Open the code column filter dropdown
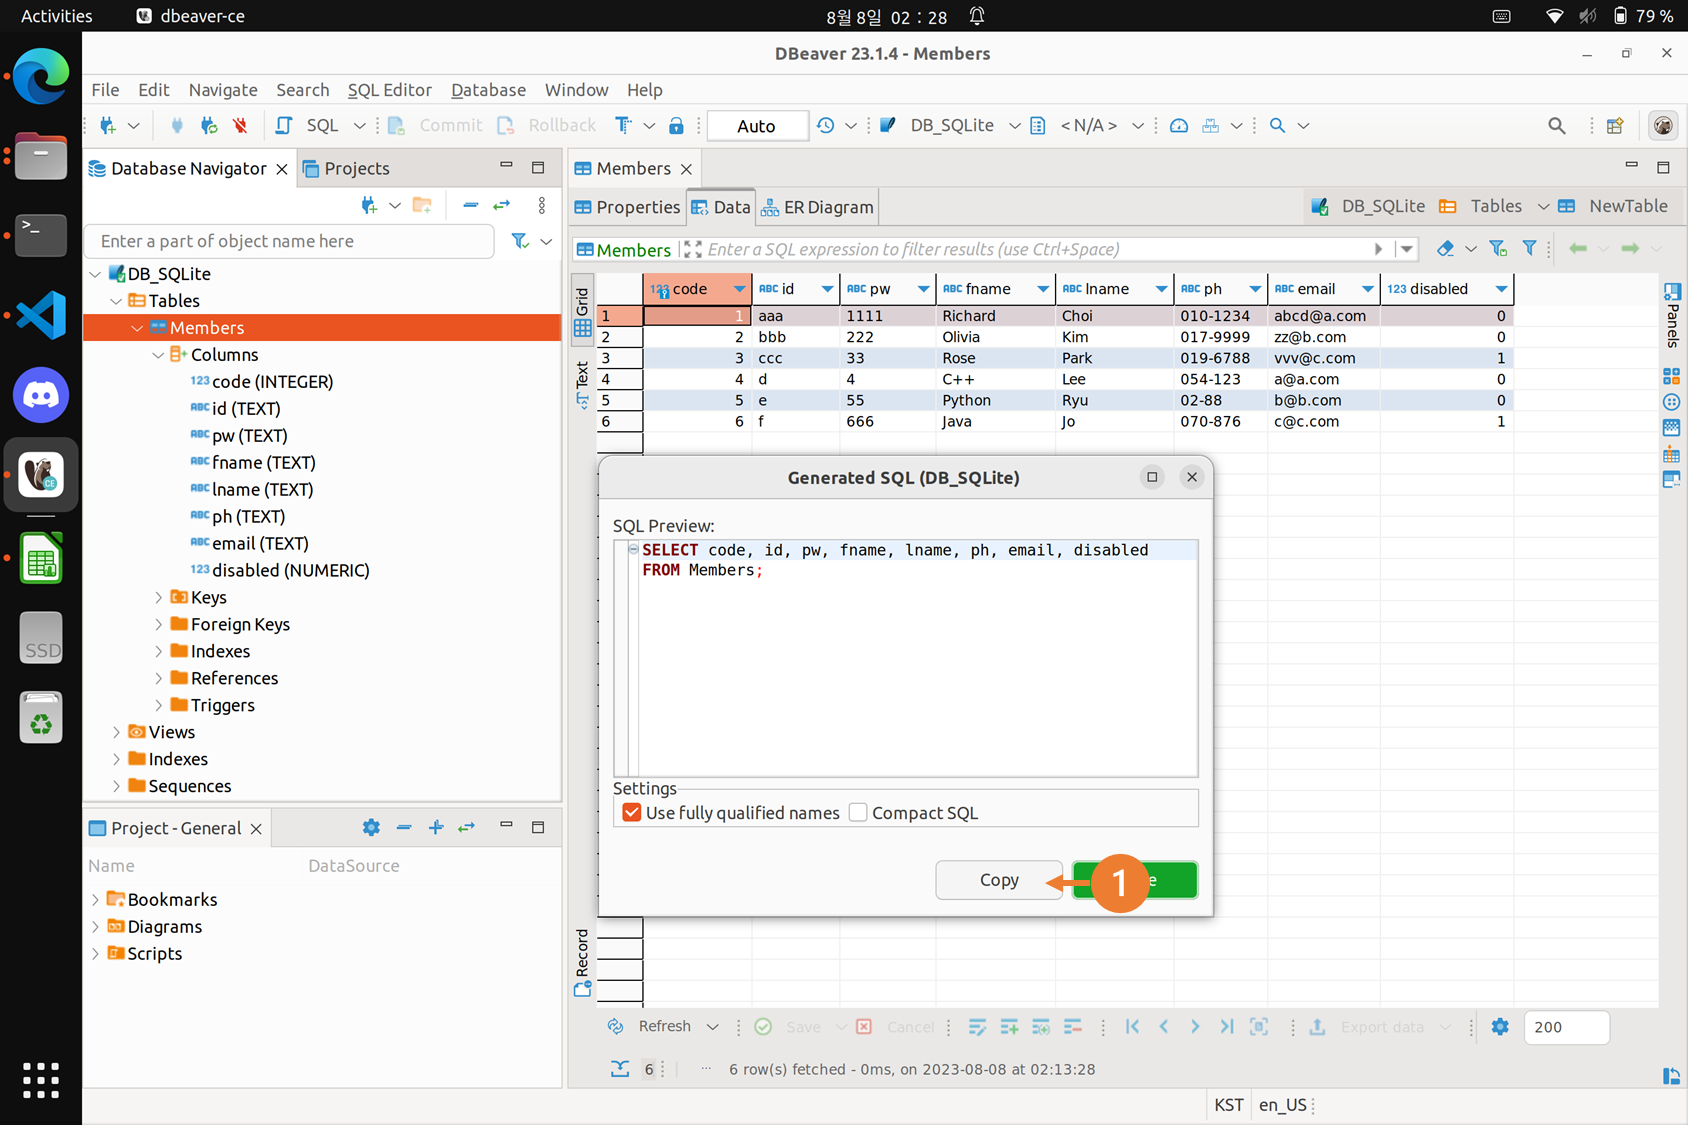 coord(739,289)
